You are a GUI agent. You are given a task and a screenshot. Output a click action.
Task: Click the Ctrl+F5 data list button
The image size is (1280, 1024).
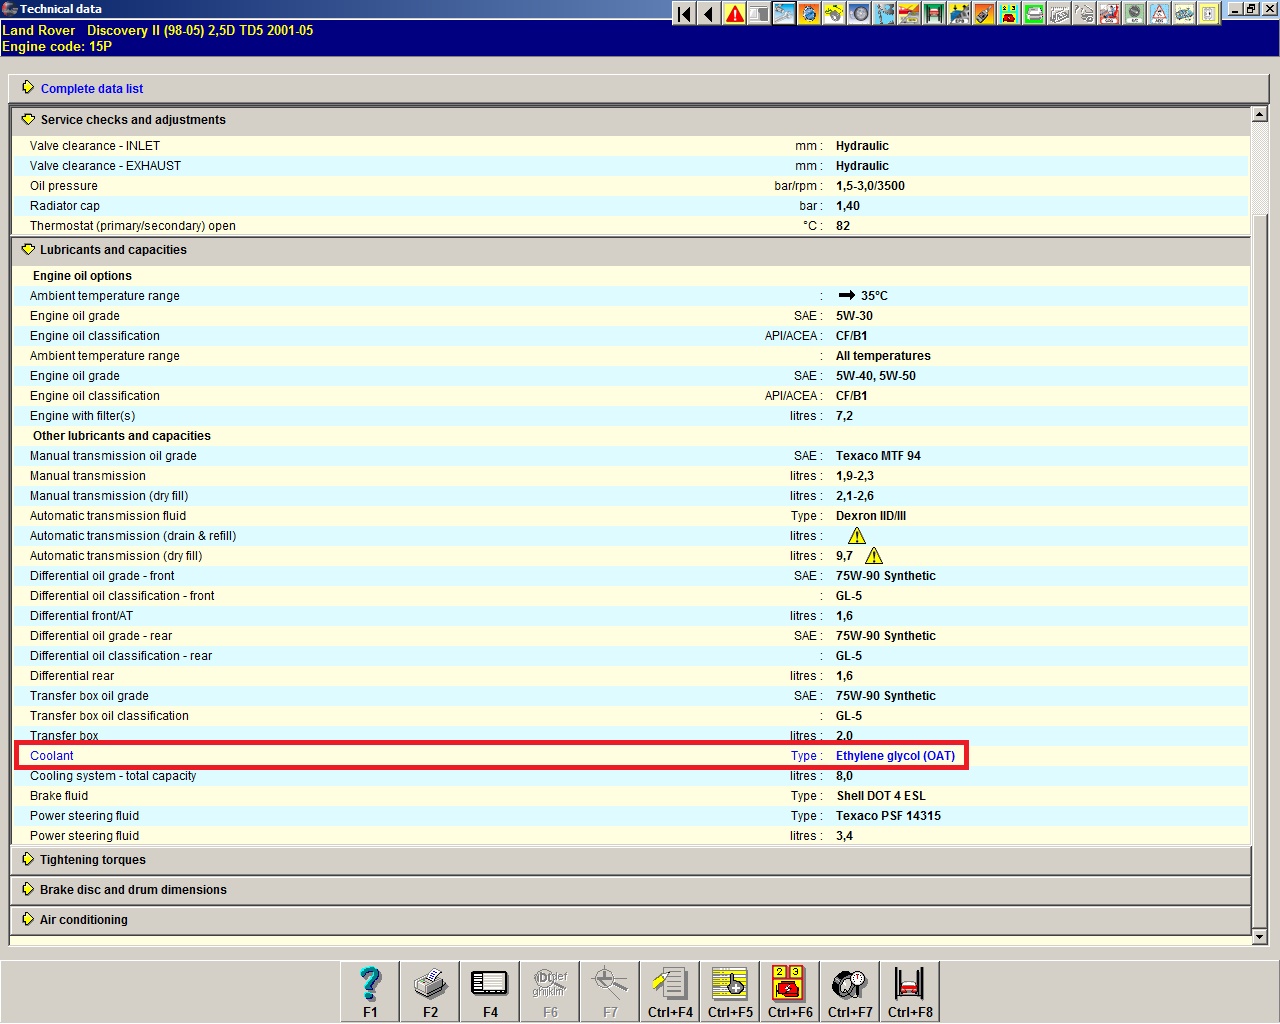click(x=730, y=990)
